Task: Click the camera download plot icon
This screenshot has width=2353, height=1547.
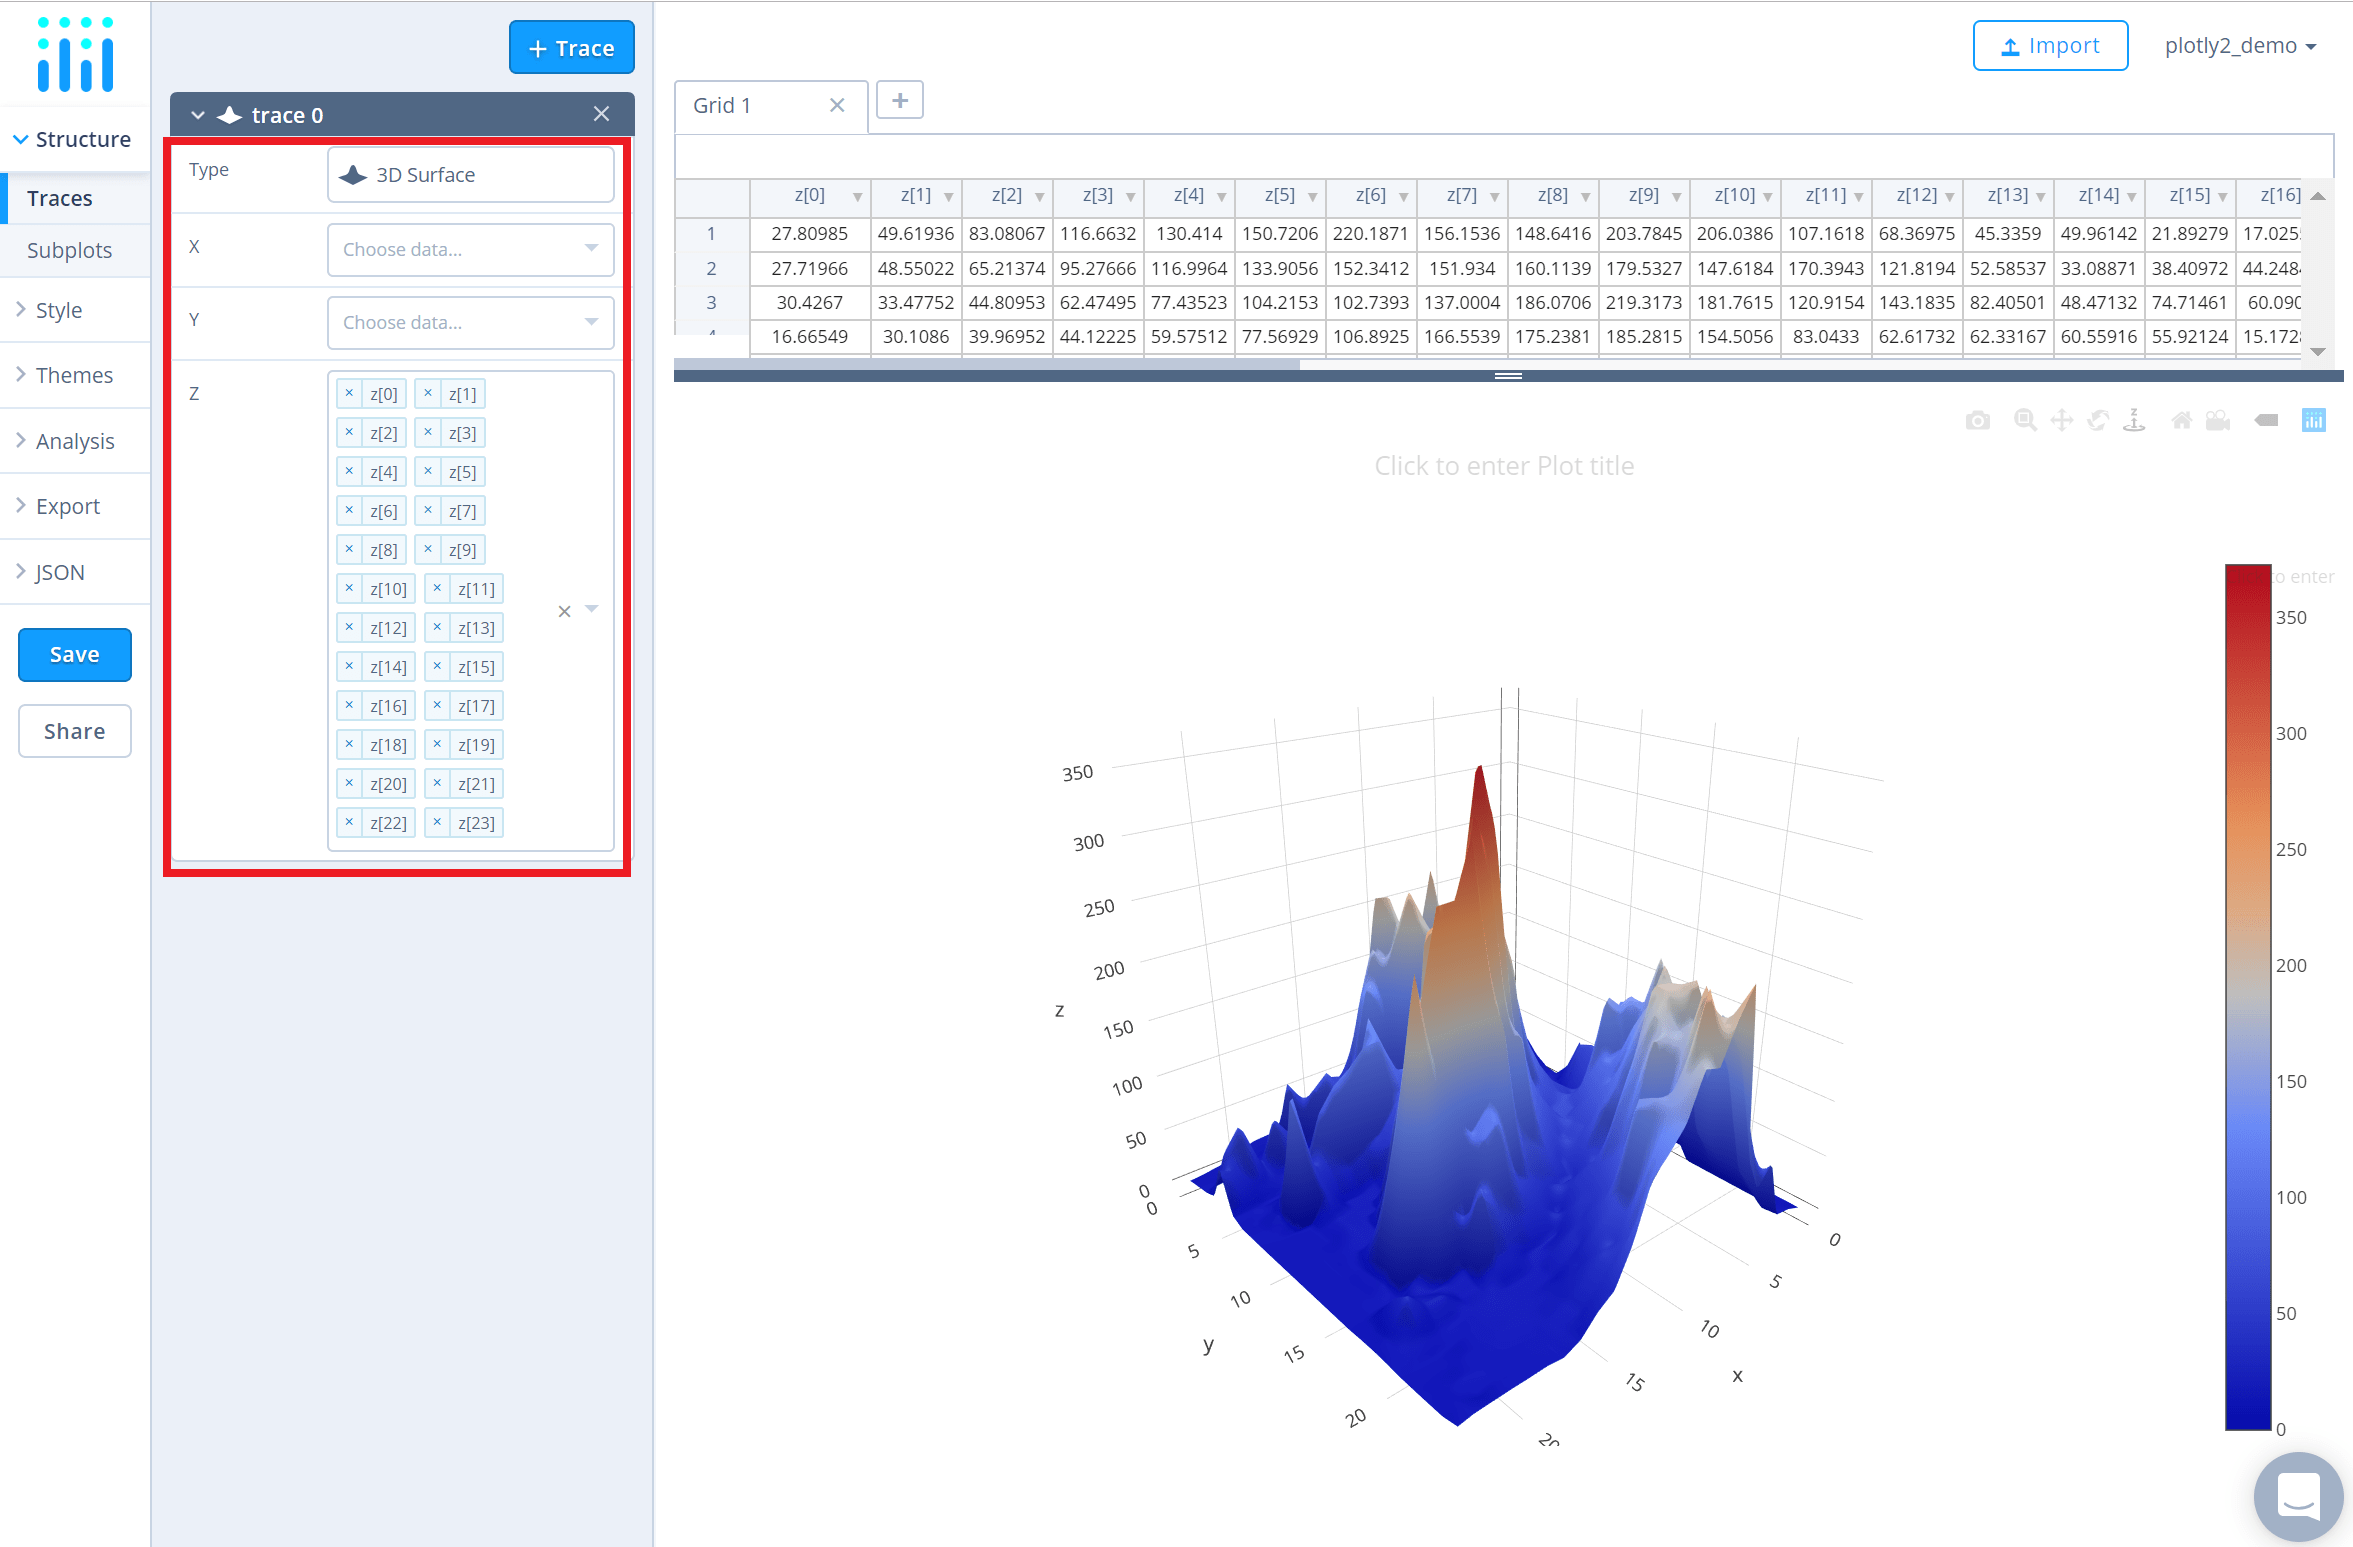Action: [1977, 421]
